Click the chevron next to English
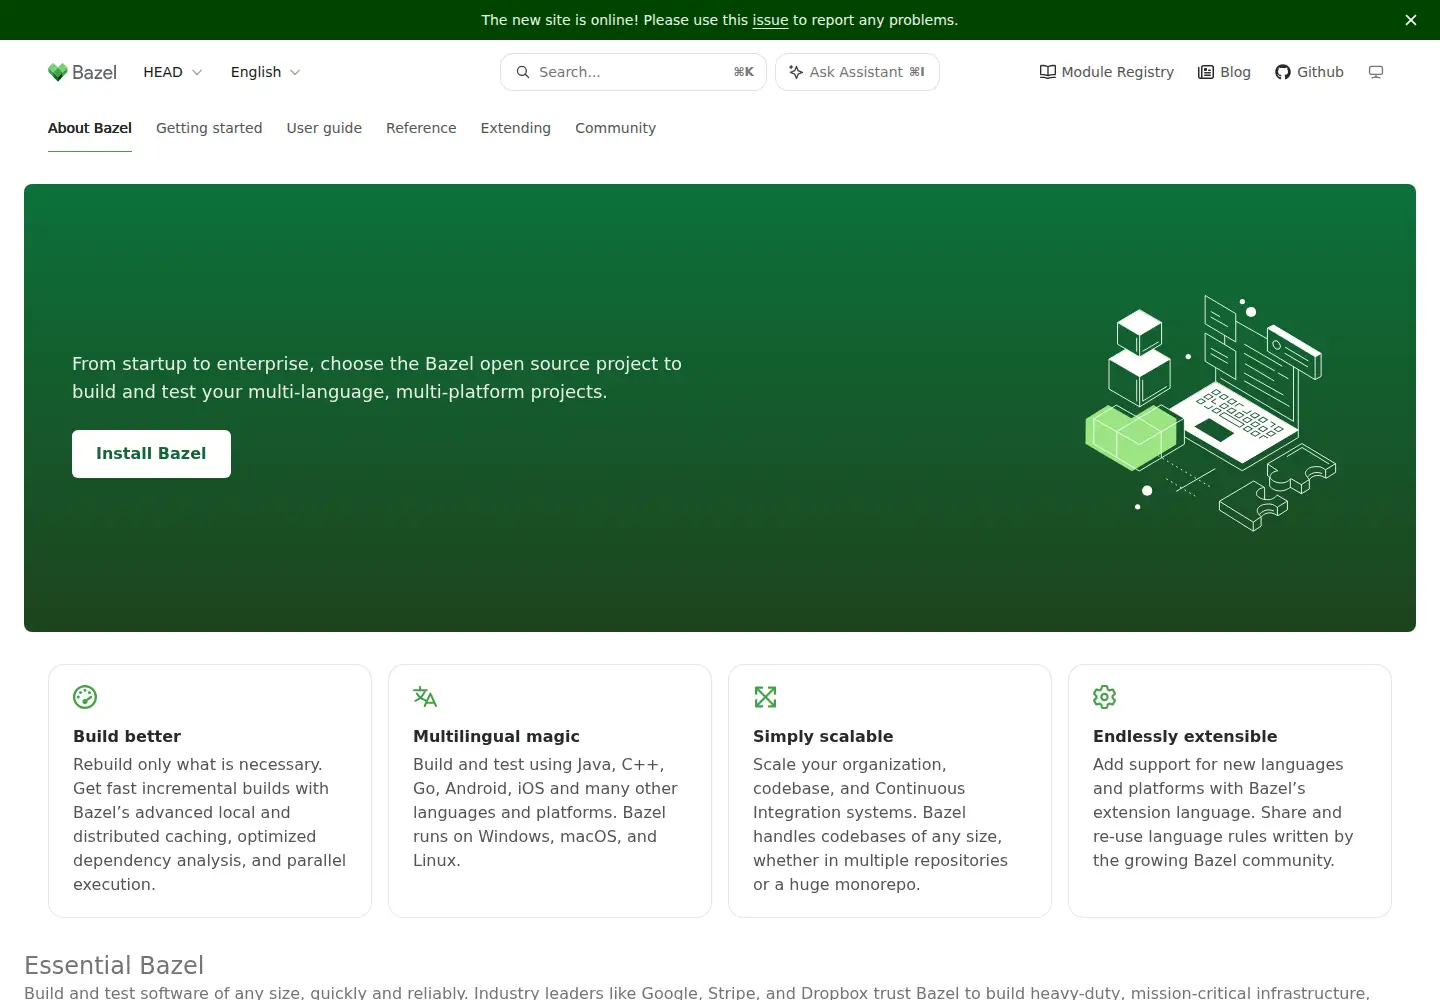The width and height of the screenshot is (1440, 1000). pos(295,72)
